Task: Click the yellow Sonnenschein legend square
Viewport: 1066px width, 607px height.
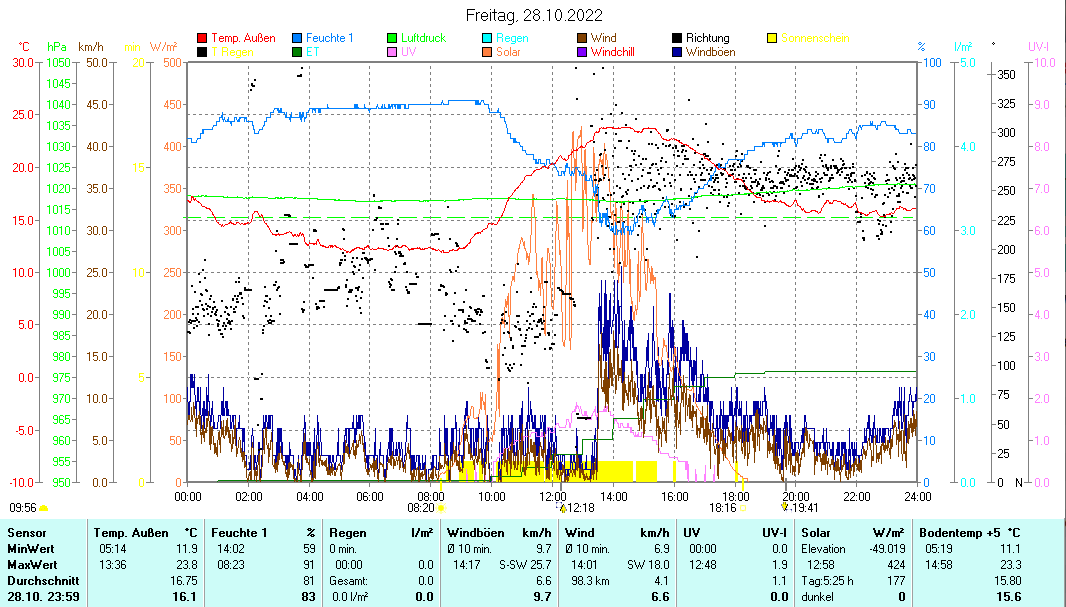Action: [773, 38]
